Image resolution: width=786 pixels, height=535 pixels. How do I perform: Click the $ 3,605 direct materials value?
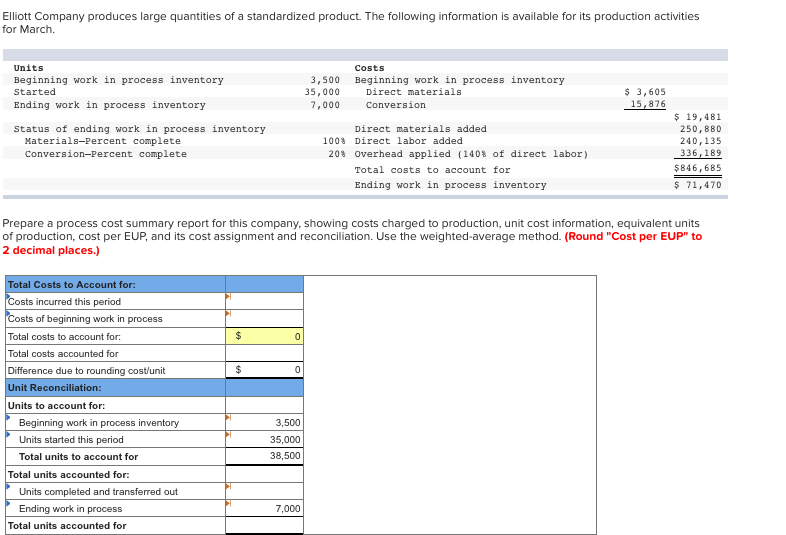(645, 92)
